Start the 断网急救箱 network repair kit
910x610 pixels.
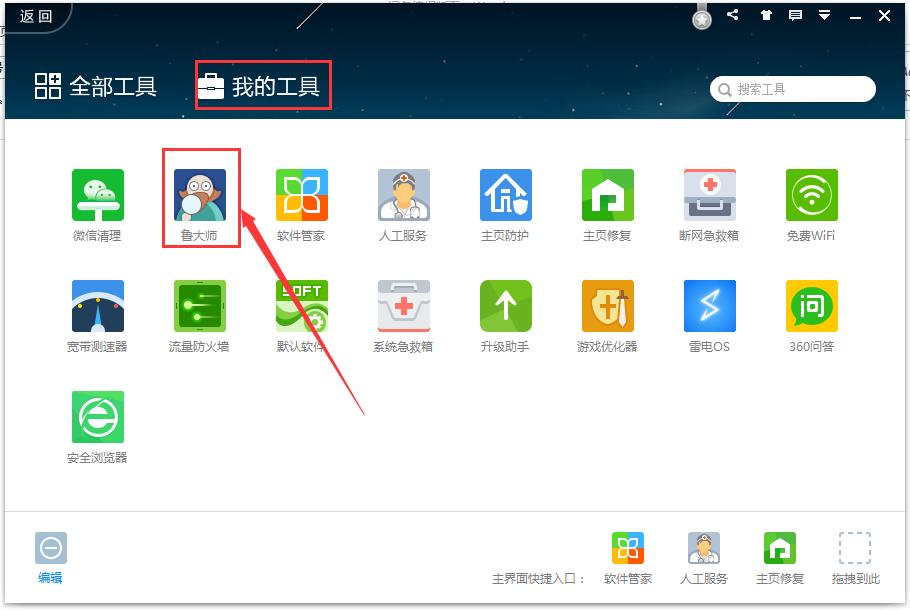coord(709,193)
